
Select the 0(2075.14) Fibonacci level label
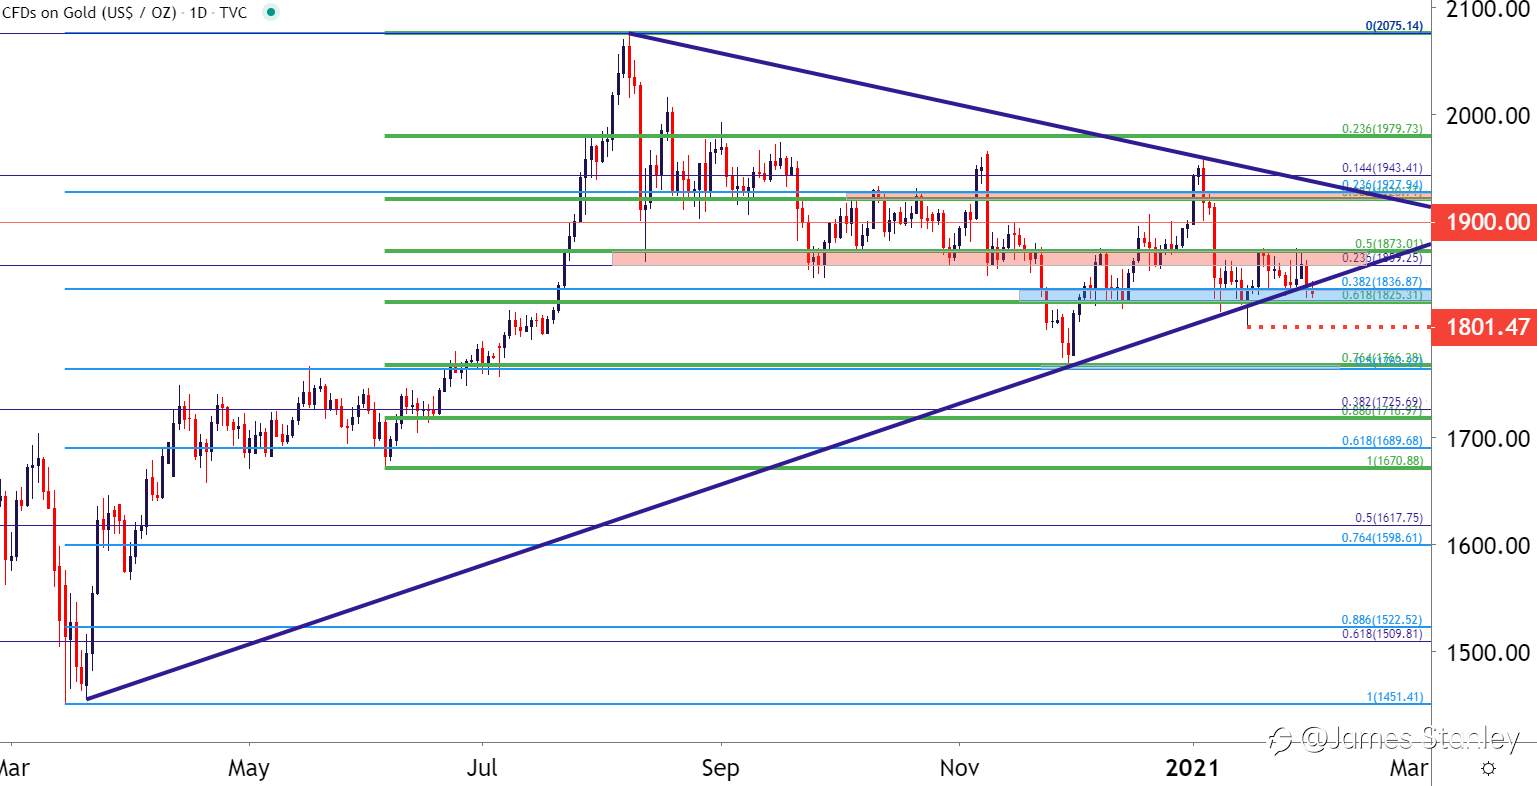pyautogui.click(x=1395, y=25)
